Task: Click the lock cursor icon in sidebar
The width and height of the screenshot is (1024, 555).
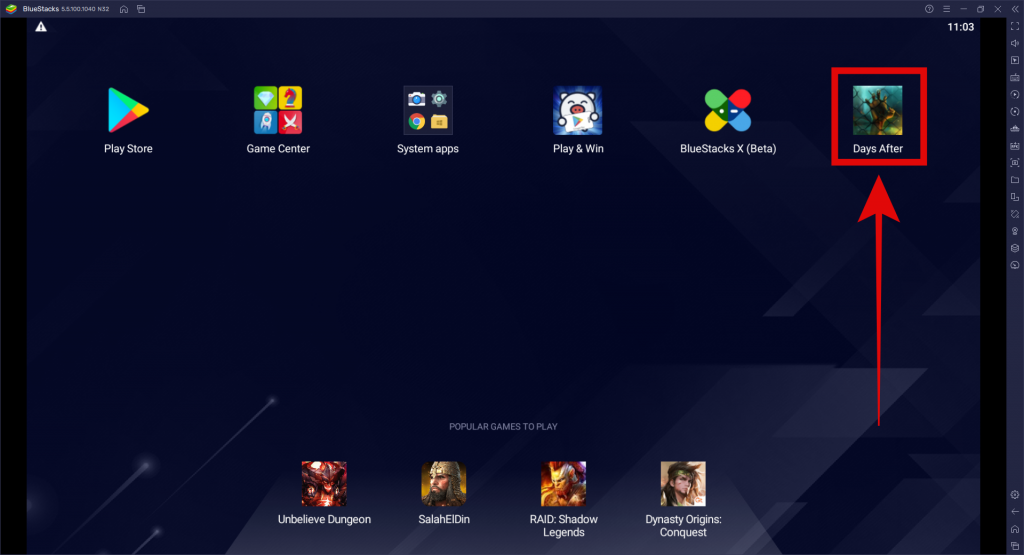Action: point(1015,60)
